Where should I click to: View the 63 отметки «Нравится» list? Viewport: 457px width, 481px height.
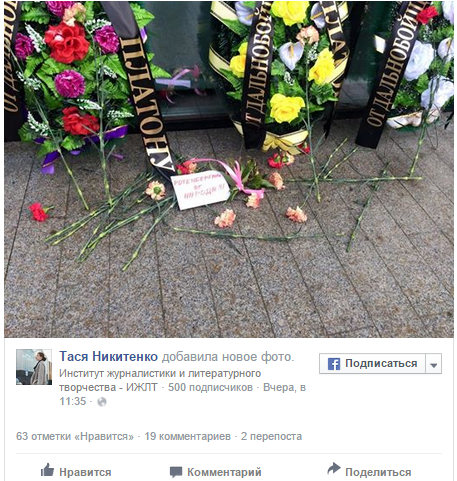[x=75, y=436]
